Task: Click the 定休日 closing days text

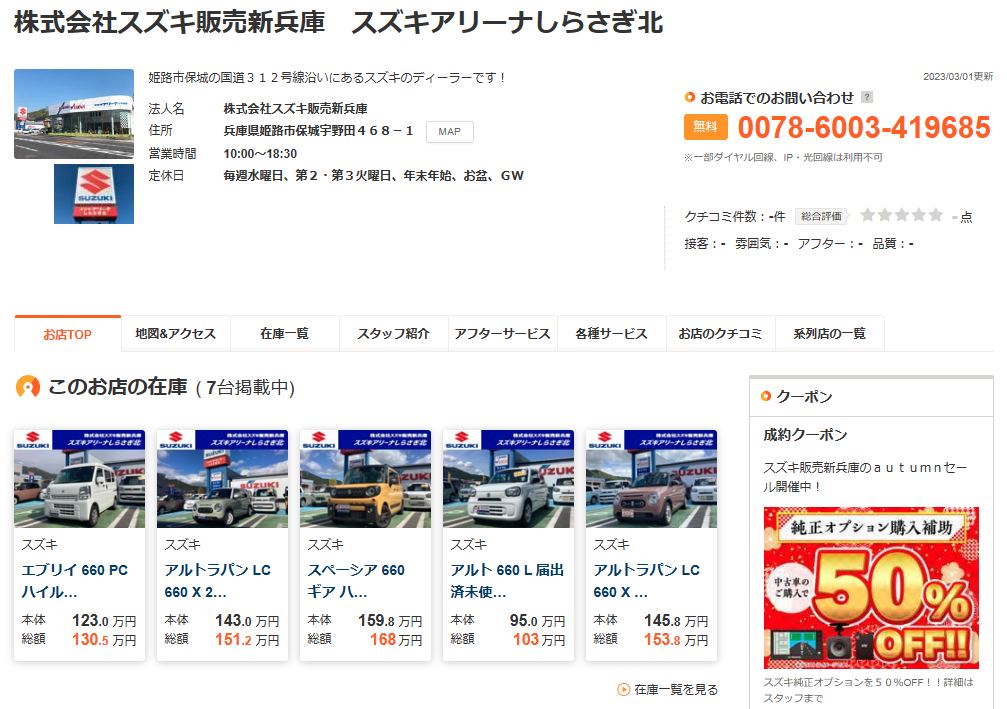Action: [x=374, y=175]
